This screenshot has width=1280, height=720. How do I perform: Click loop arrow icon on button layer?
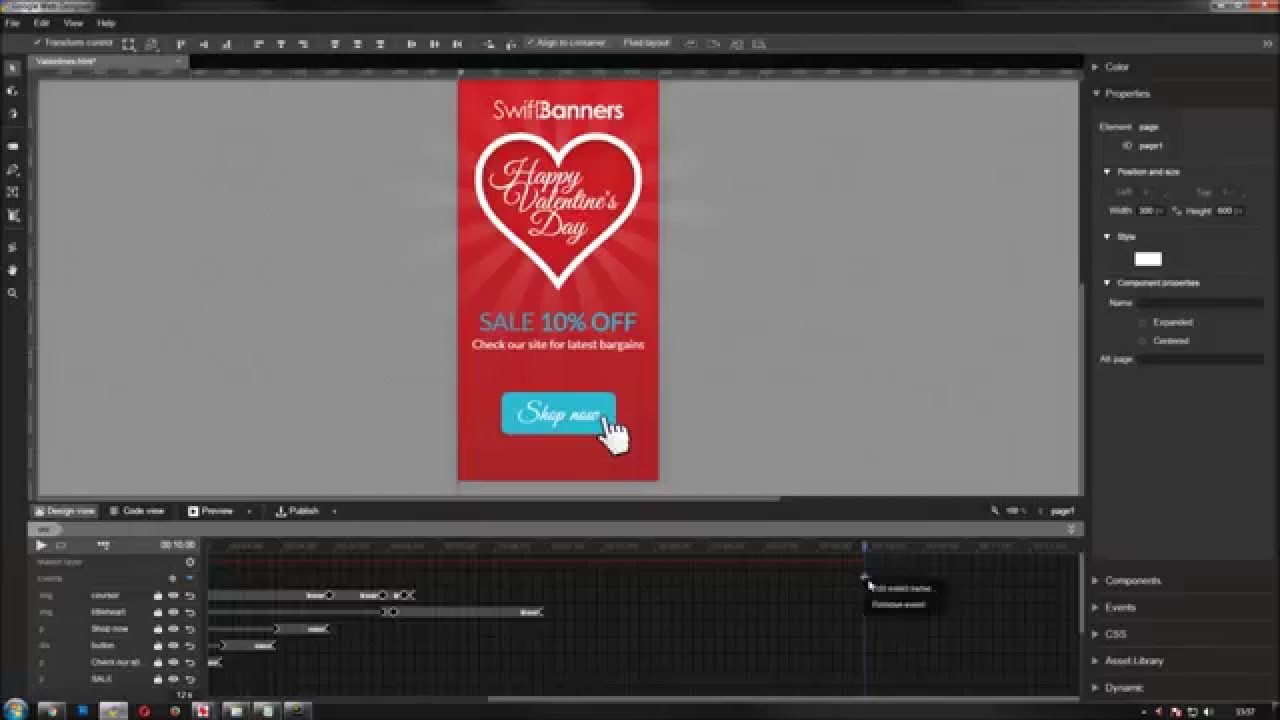click(x=189, y=645)
